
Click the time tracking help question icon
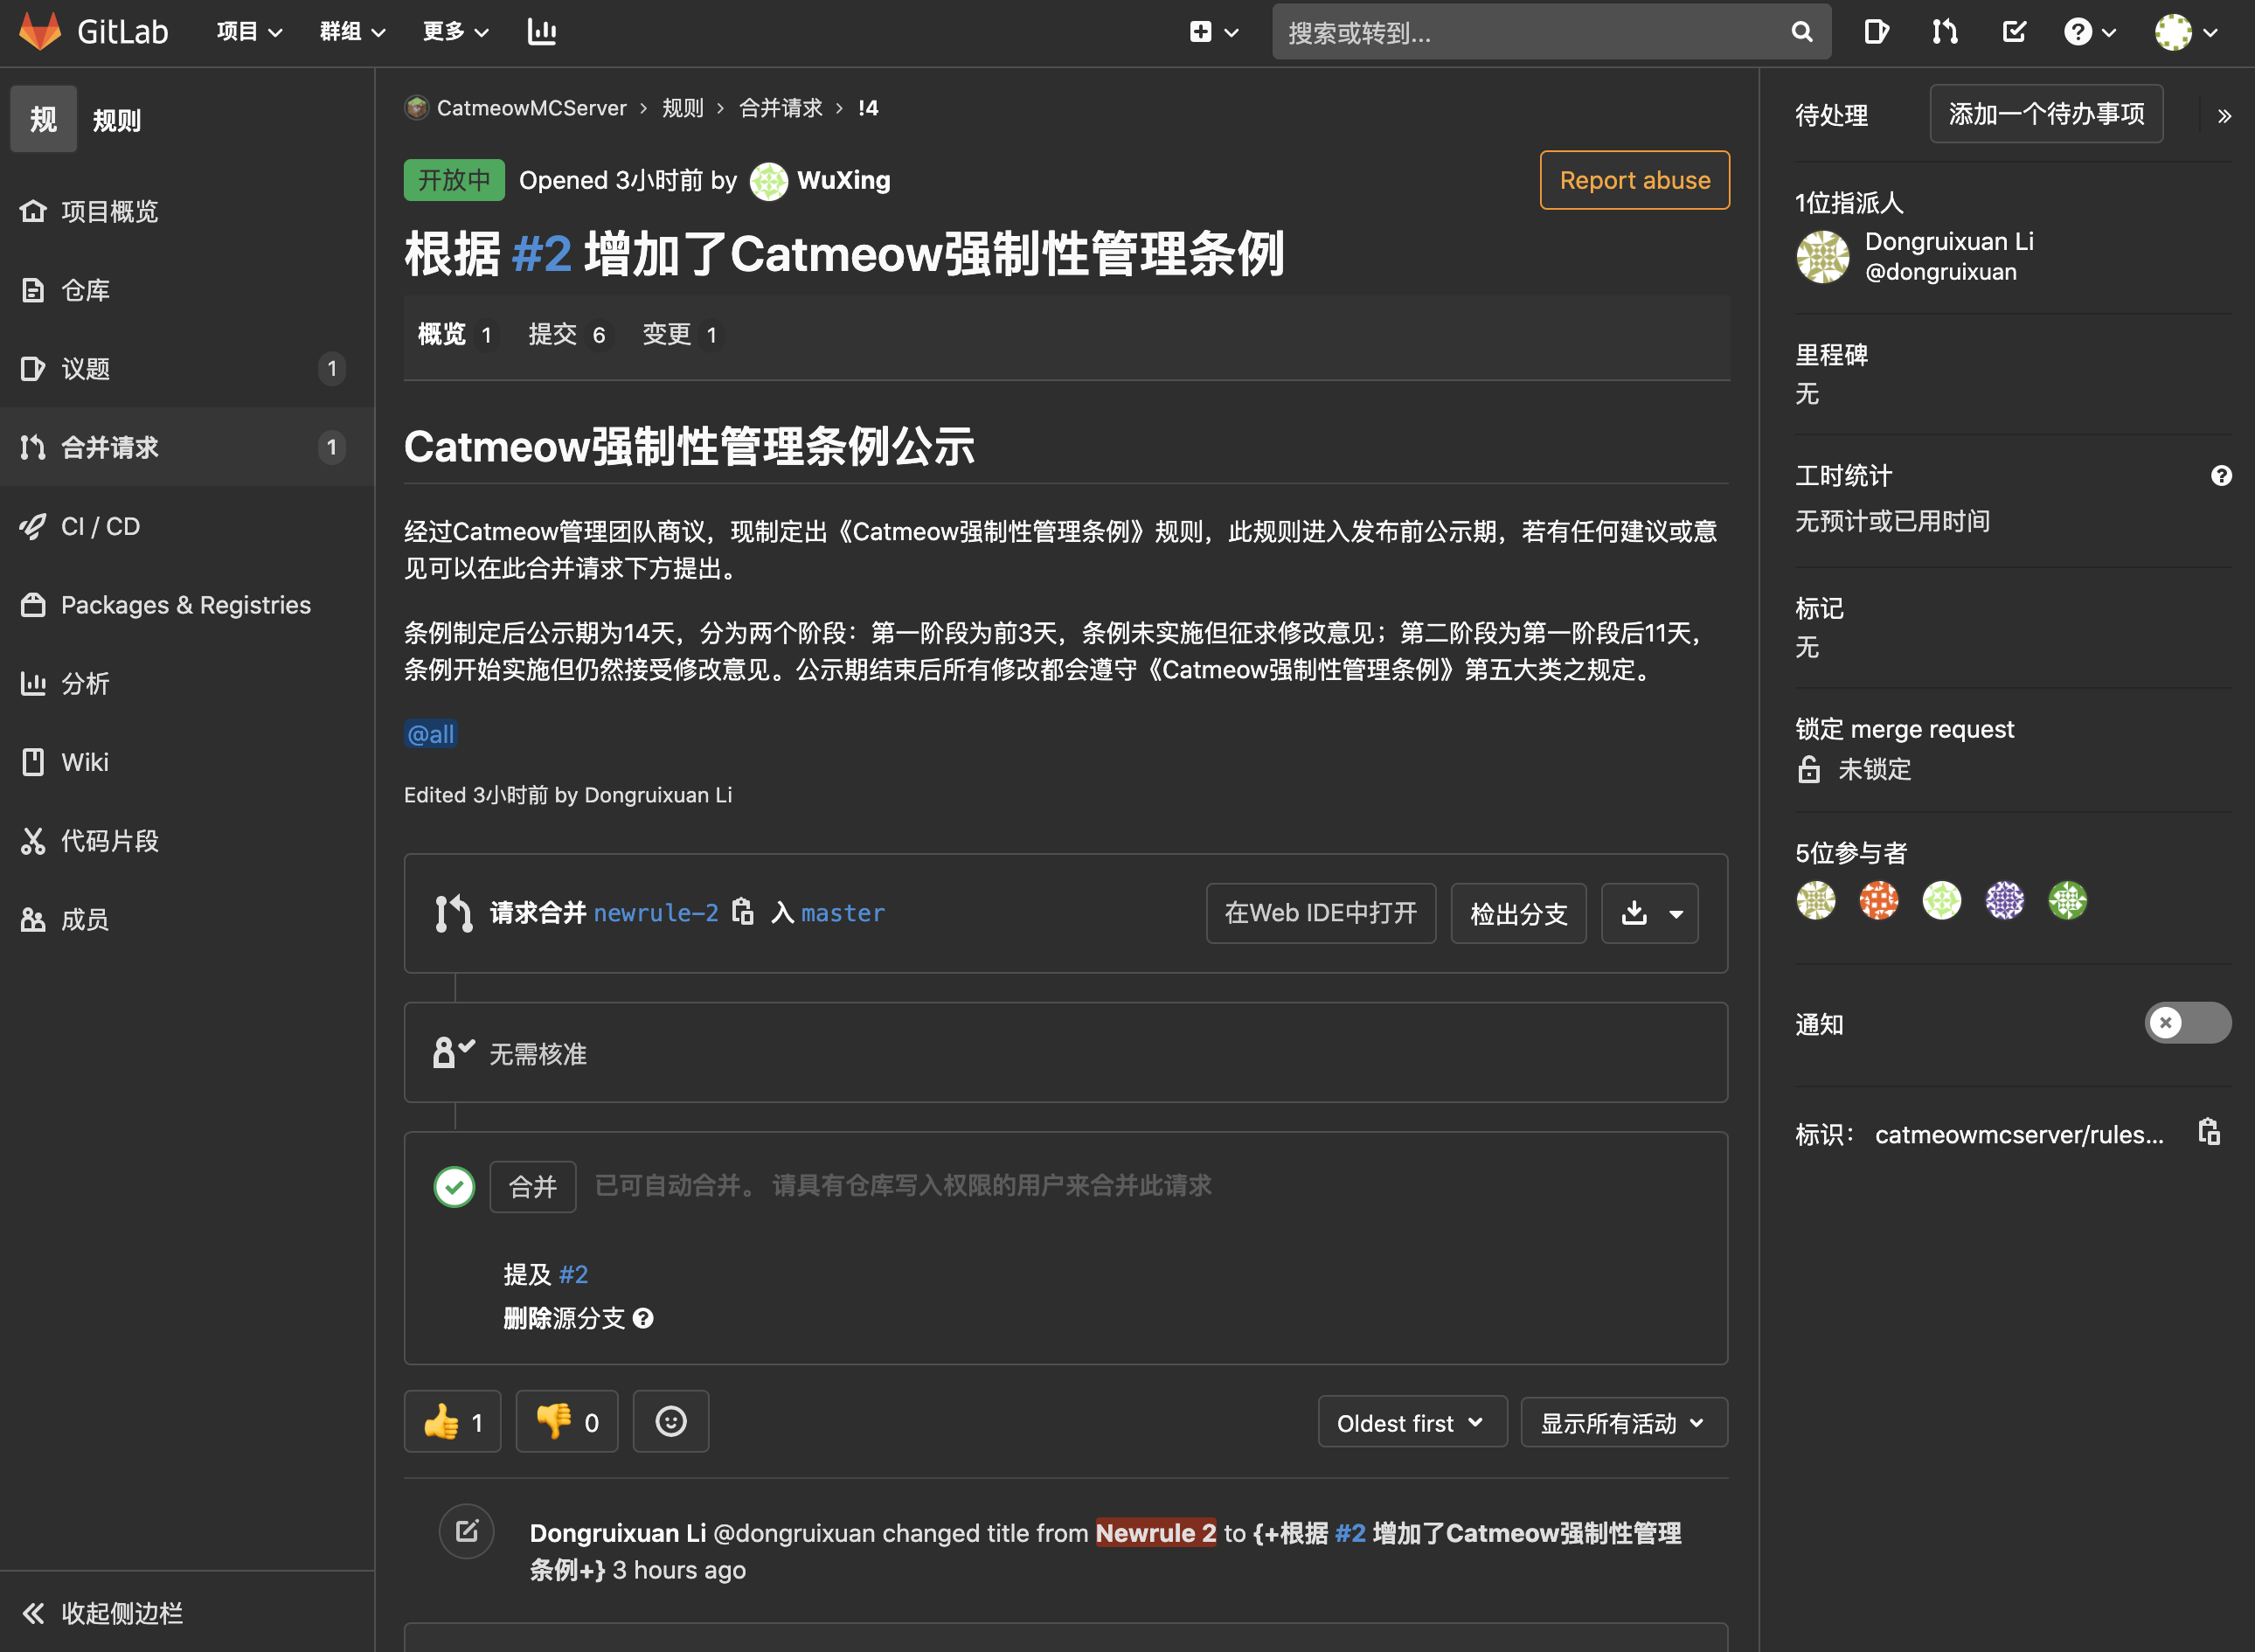click(x=2220, y=476)
